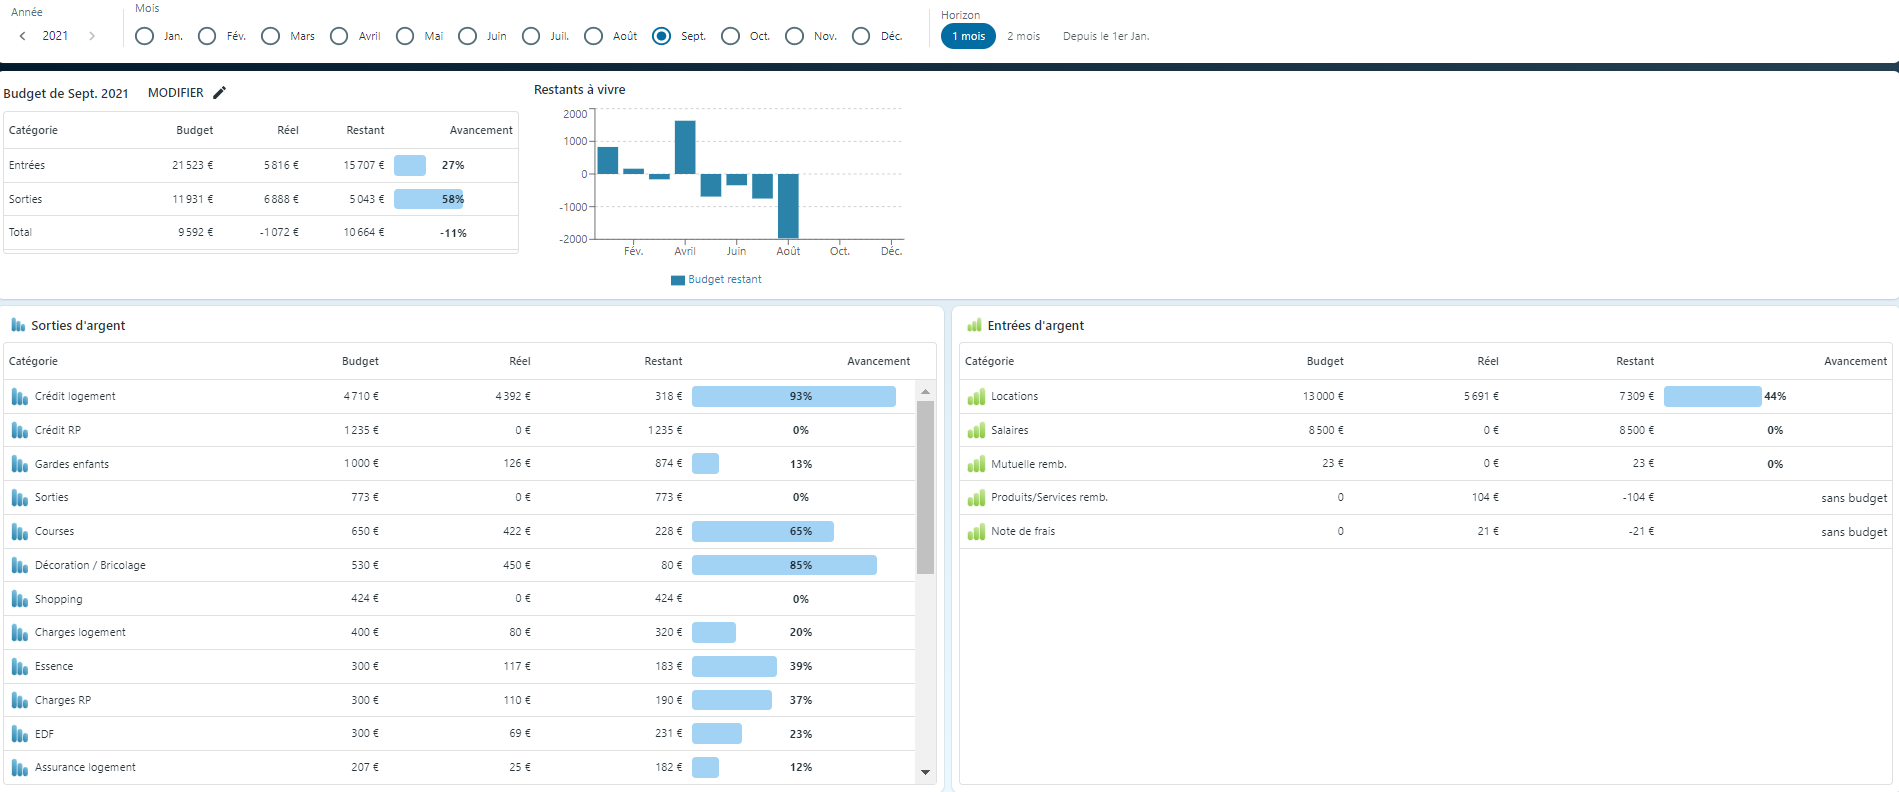Screen dimensions: 1899x792
Task: Switch horizon to 2 mois
Action: [1023, 36]
